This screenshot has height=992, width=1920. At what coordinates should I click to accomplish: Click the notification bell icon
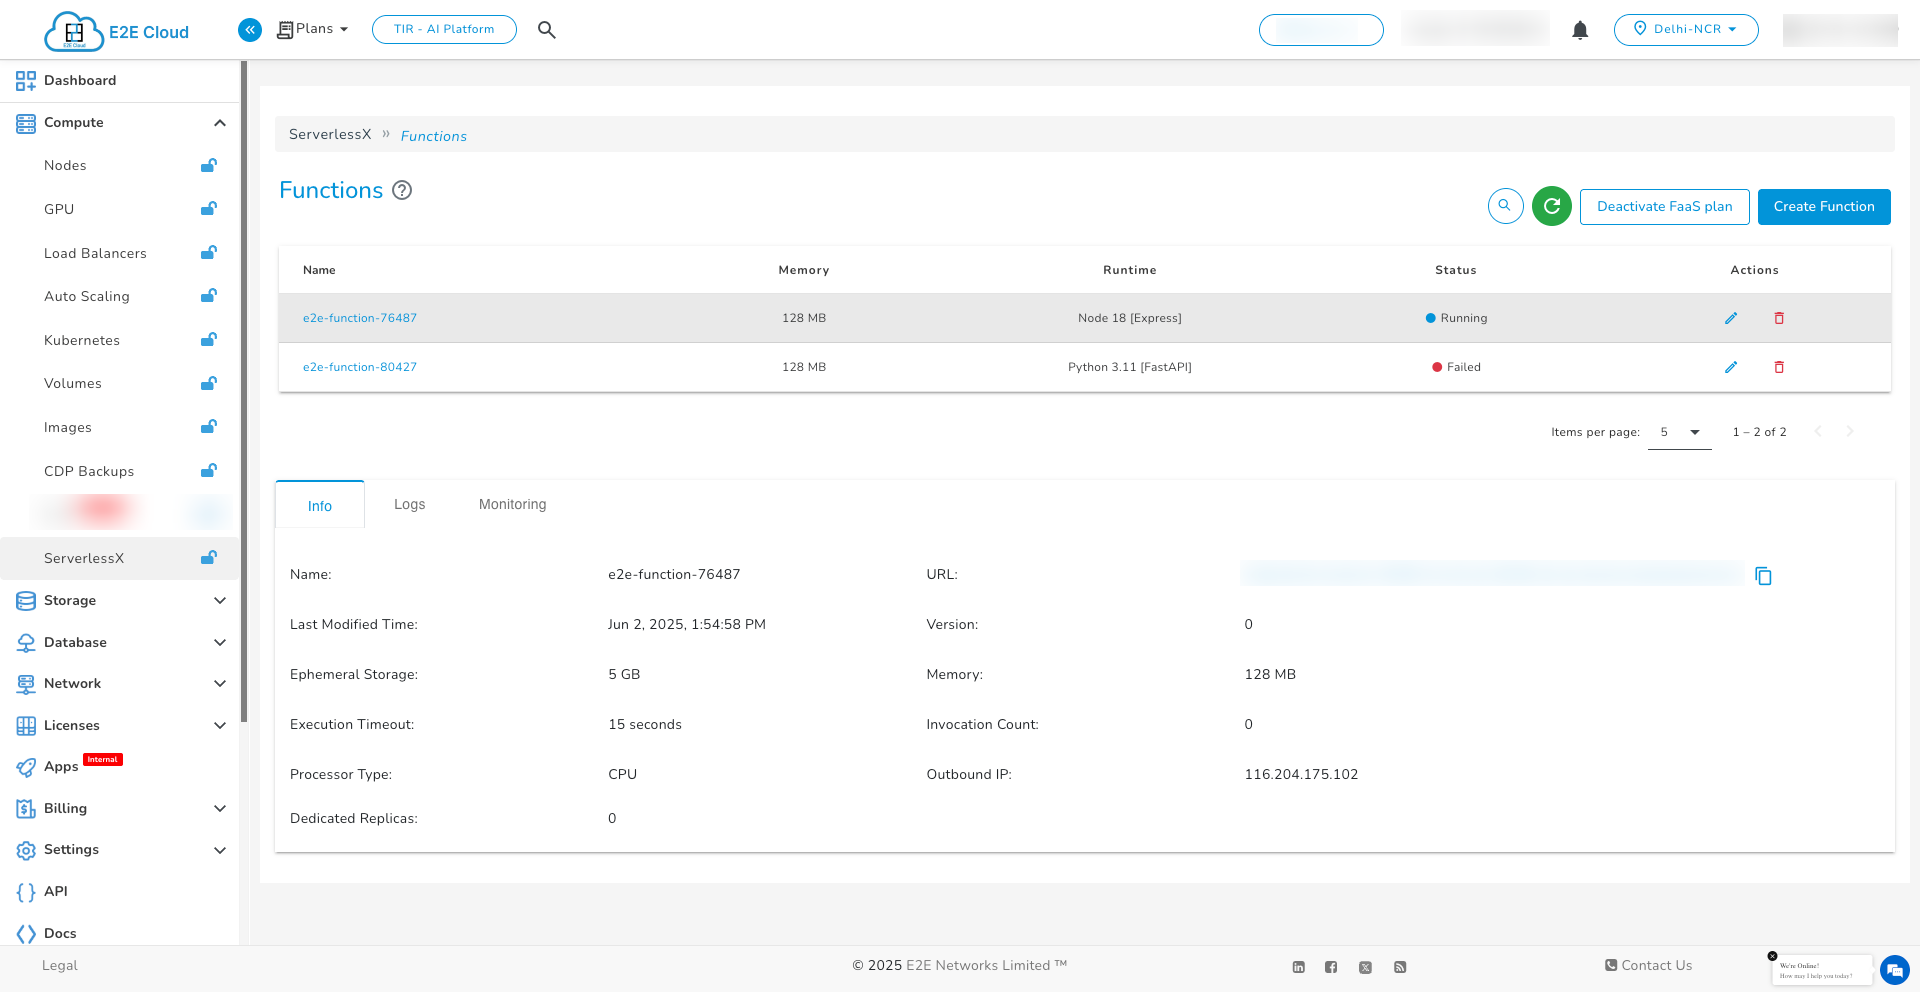point(1579,30)
